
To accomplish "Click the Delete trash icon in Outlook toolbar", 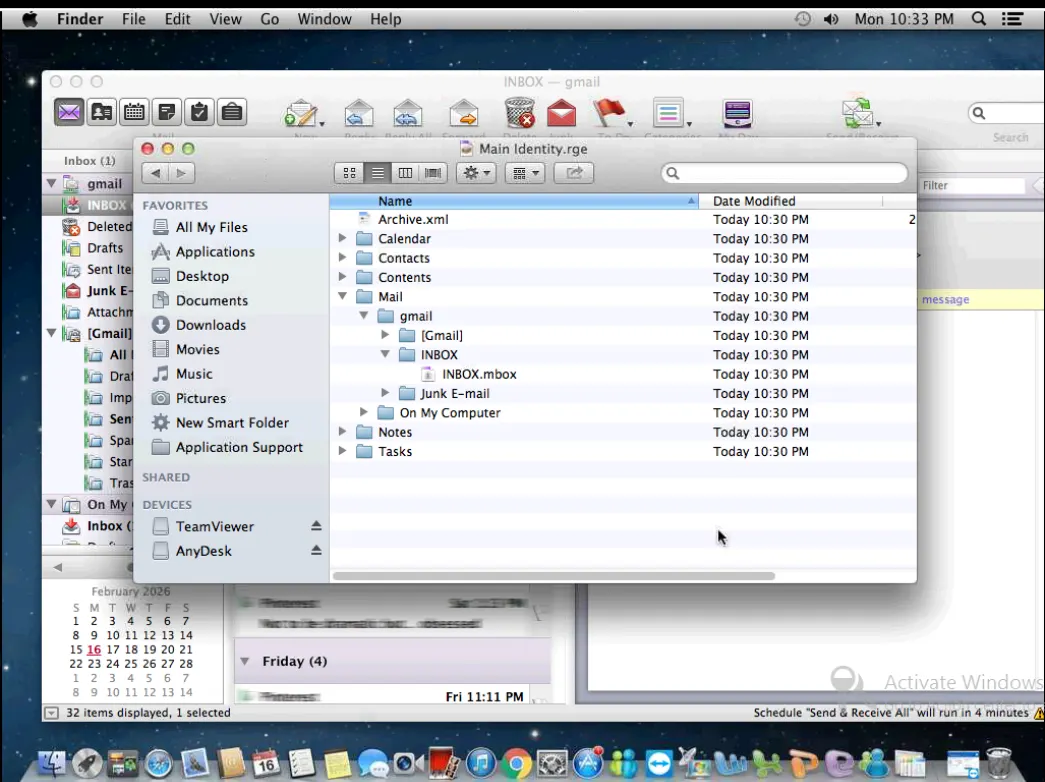I will pos(518,114).
